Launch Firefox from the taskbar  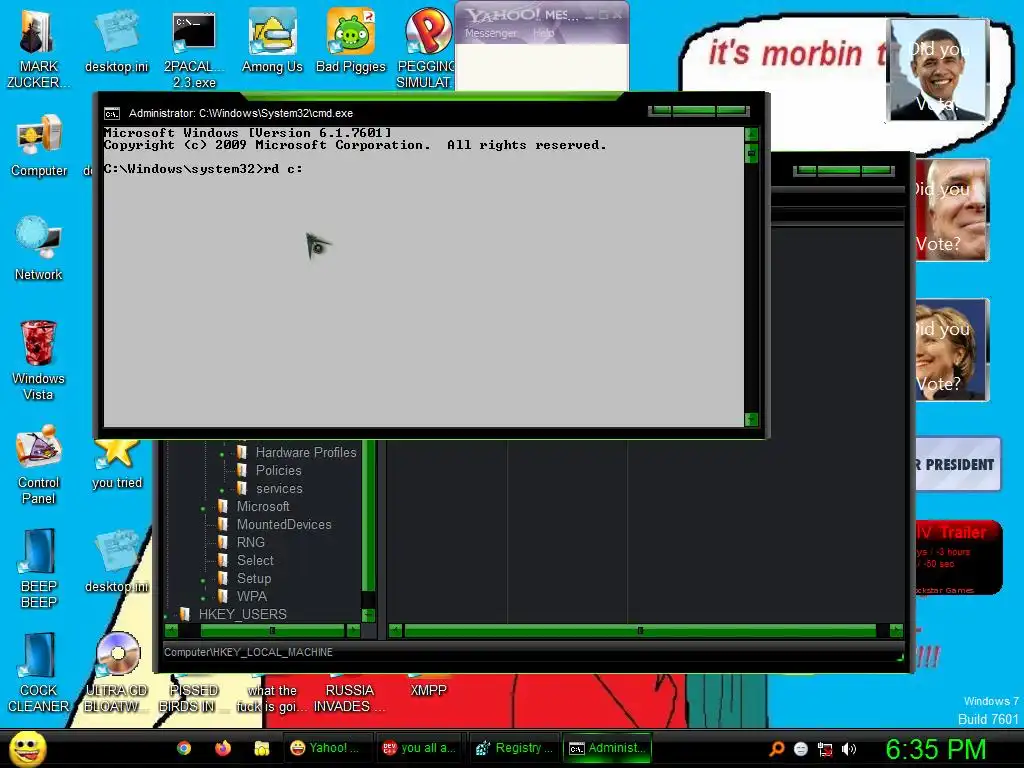click(x=223, y=748)
